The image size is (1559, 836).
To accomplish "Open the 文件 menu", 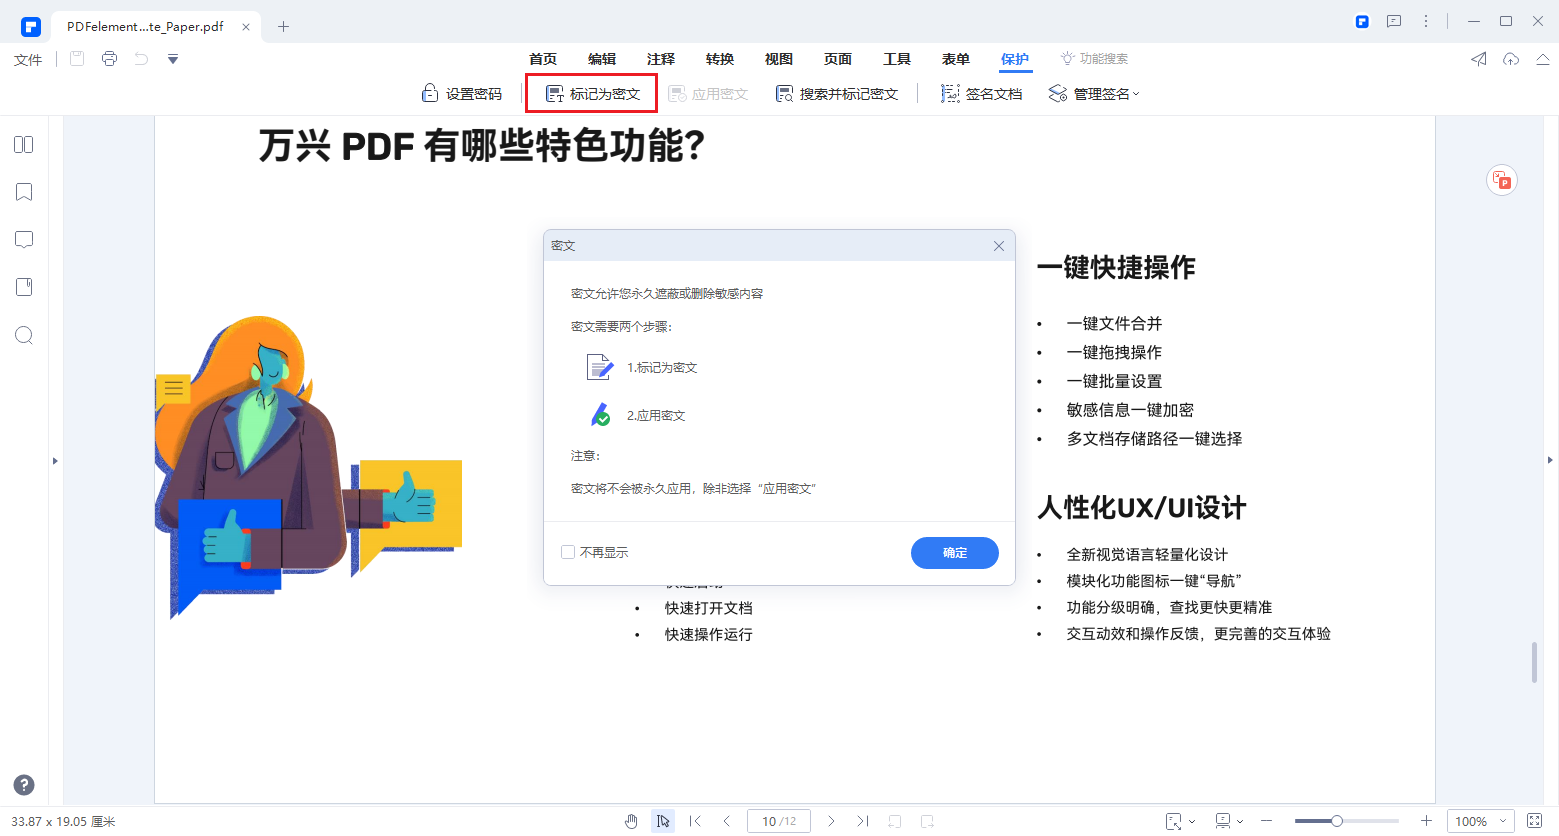I will (x=27, y=59).
